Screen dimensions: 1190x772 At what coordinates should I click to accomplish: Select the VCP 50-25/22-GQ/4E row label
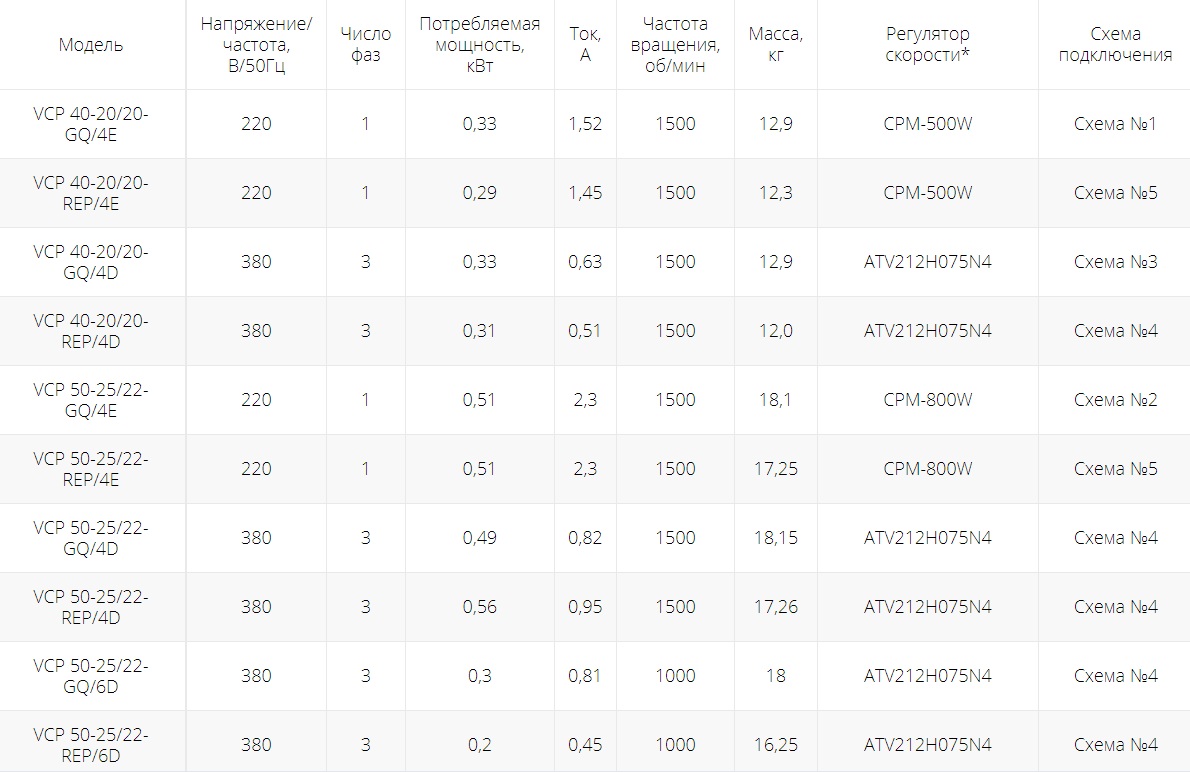point(90,400)
